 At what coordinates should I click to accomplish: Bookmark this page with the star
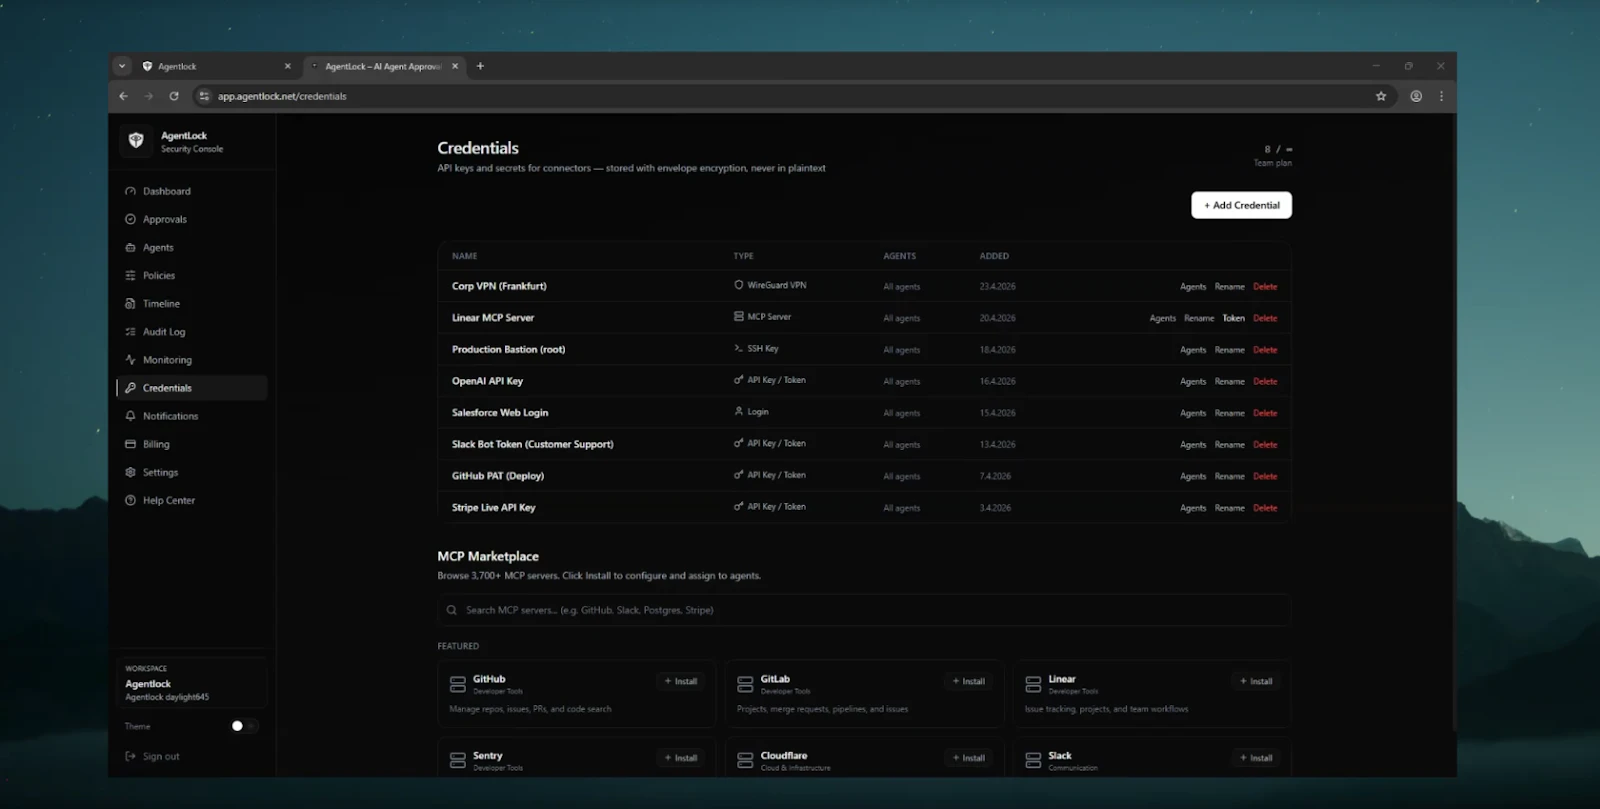(x=1381, y=96)
